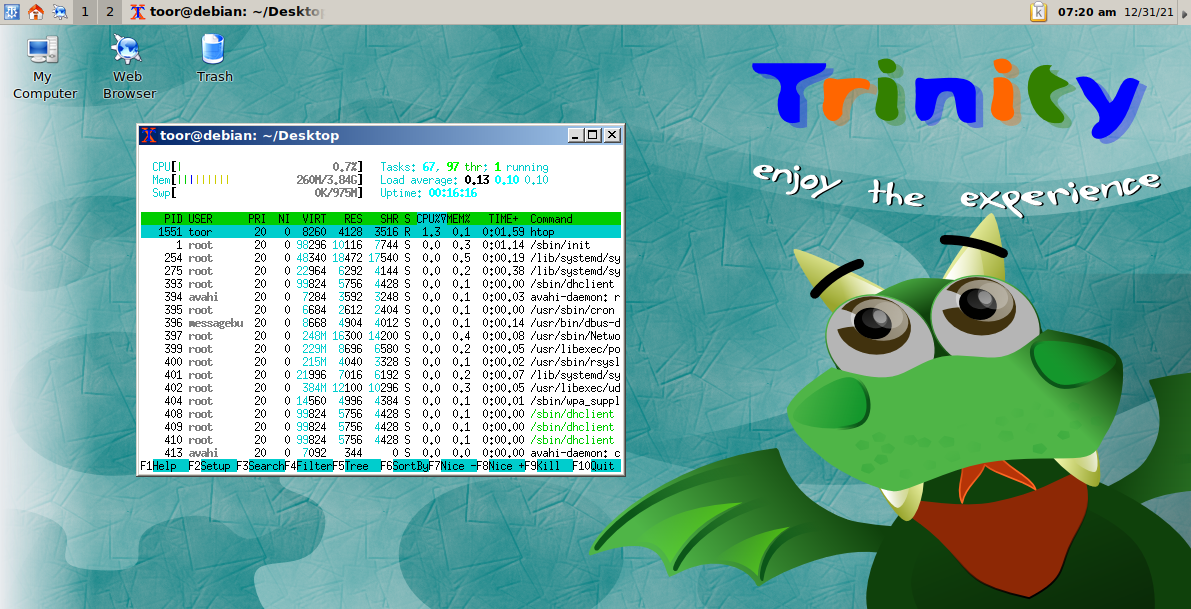Open the Klipper clipboard tray icon
This screenshot has height=609, width=1191.
1038,11
